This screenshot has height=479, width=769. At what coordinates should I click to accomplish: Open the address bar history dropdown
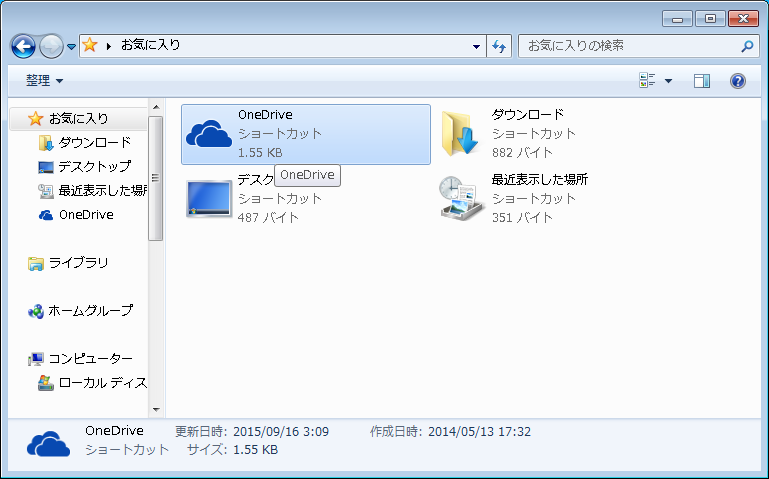pyautogui.click(x=476, y=47)
